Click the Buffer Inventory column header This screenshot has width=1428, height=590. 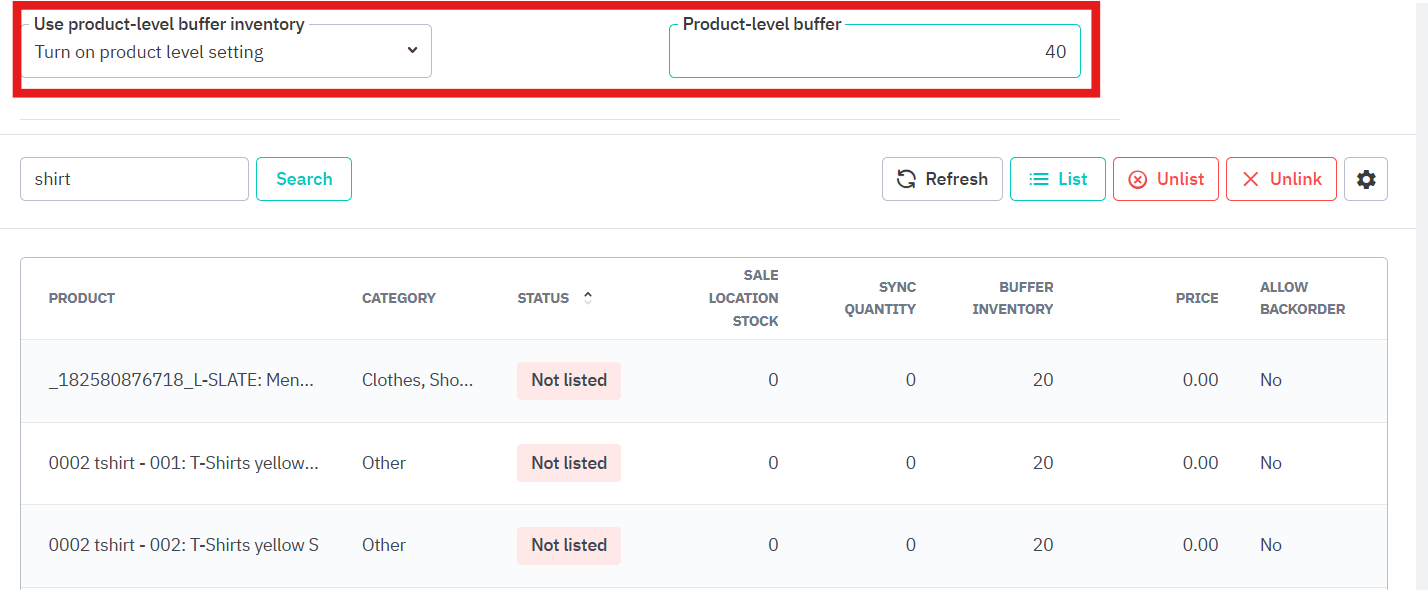1012,298
